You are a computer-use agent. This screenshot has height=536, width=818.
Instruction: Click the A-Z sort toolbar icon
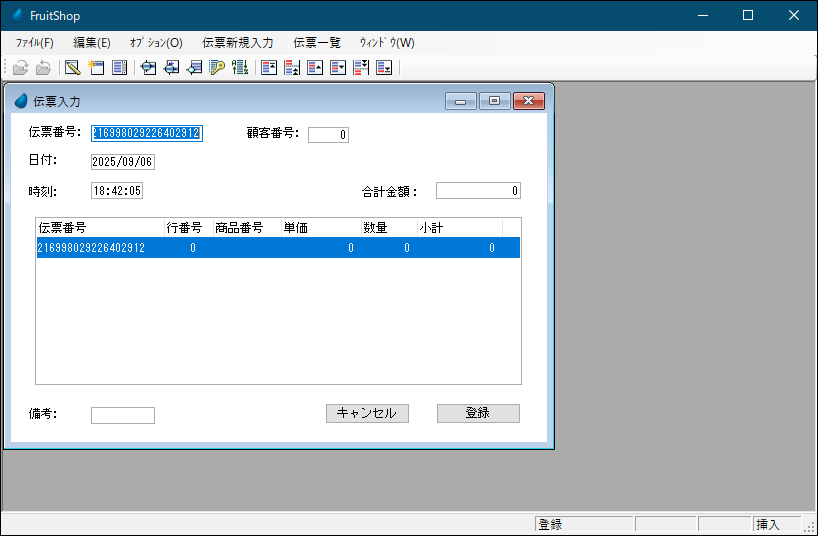[x=240, y=68]
